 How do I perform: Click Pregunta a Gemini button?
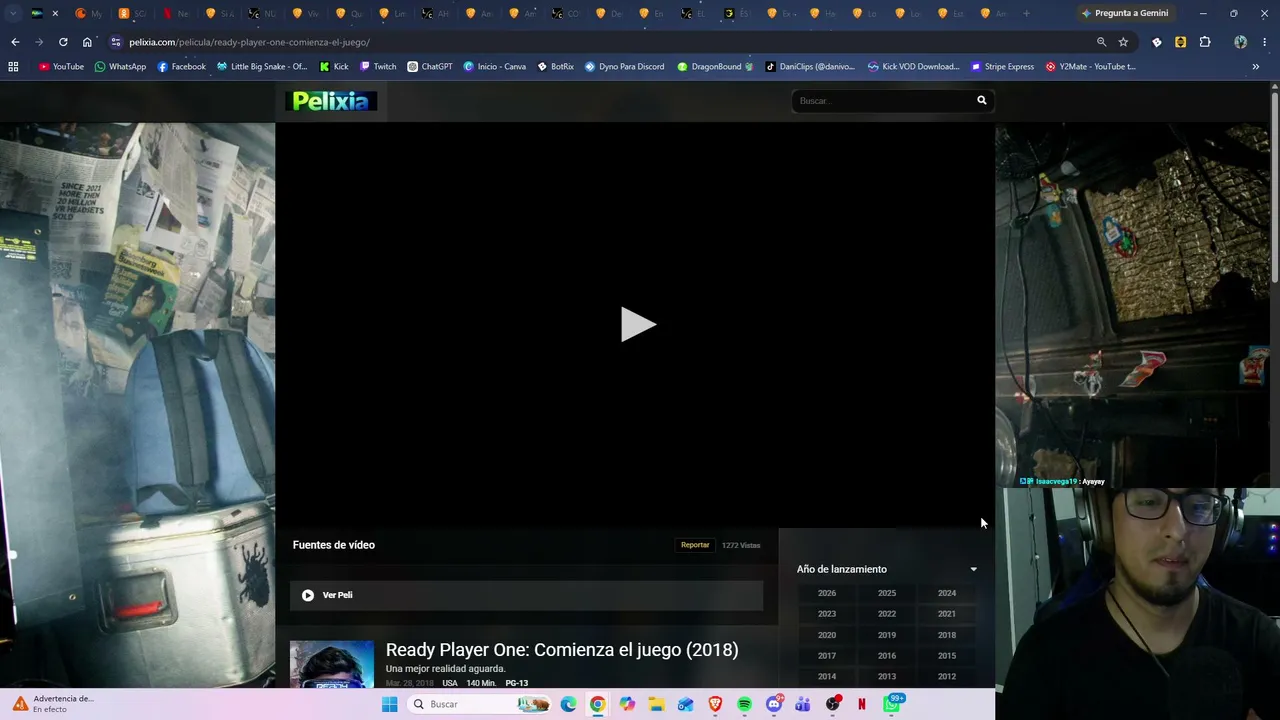point(1125,13)
